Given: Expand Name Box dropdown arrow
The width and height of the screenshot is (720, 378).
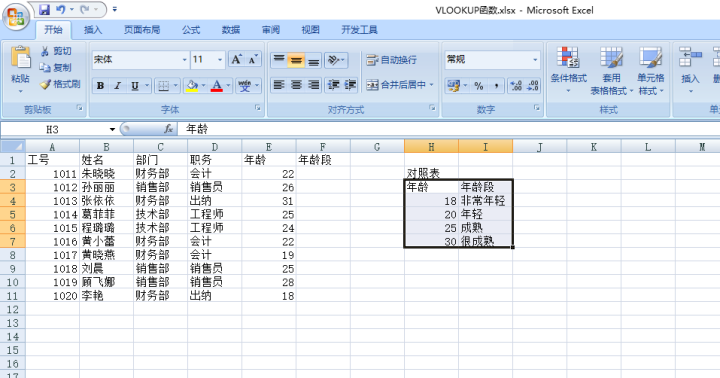Looking at the screenshot, I should (112, 130).
